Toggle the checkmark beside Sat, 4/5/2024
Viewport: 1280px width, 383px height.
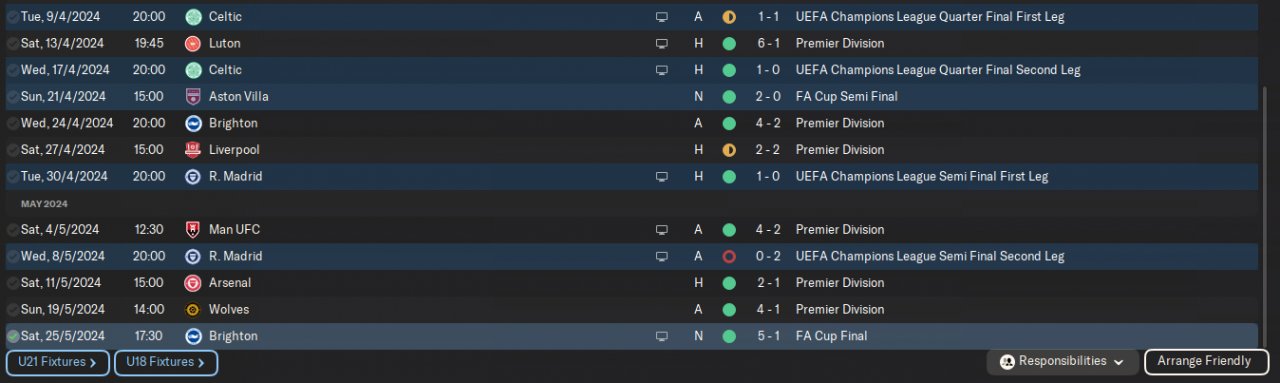pyautogui.click(x=13, y=230)
